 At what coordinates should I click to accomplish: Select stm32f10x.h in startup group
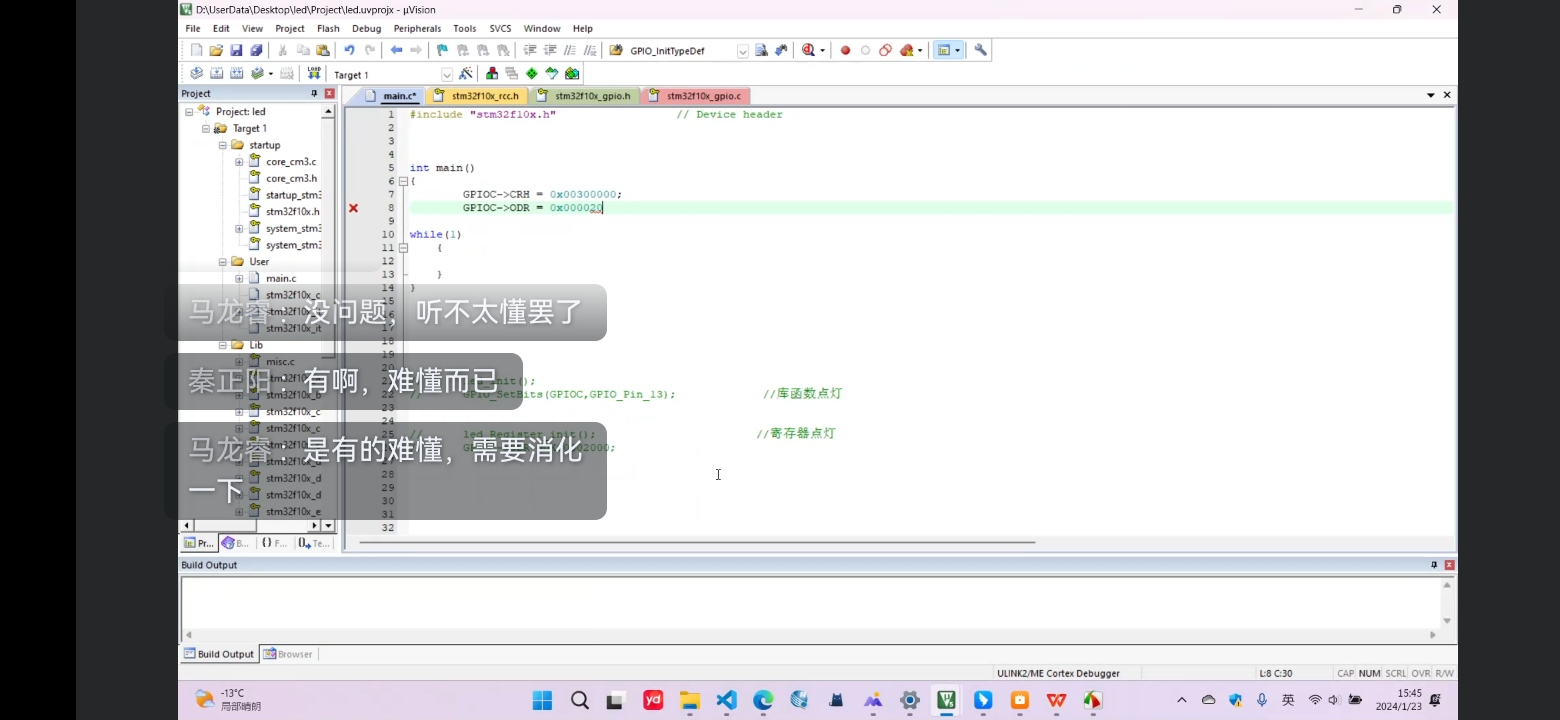coord(292,212)
